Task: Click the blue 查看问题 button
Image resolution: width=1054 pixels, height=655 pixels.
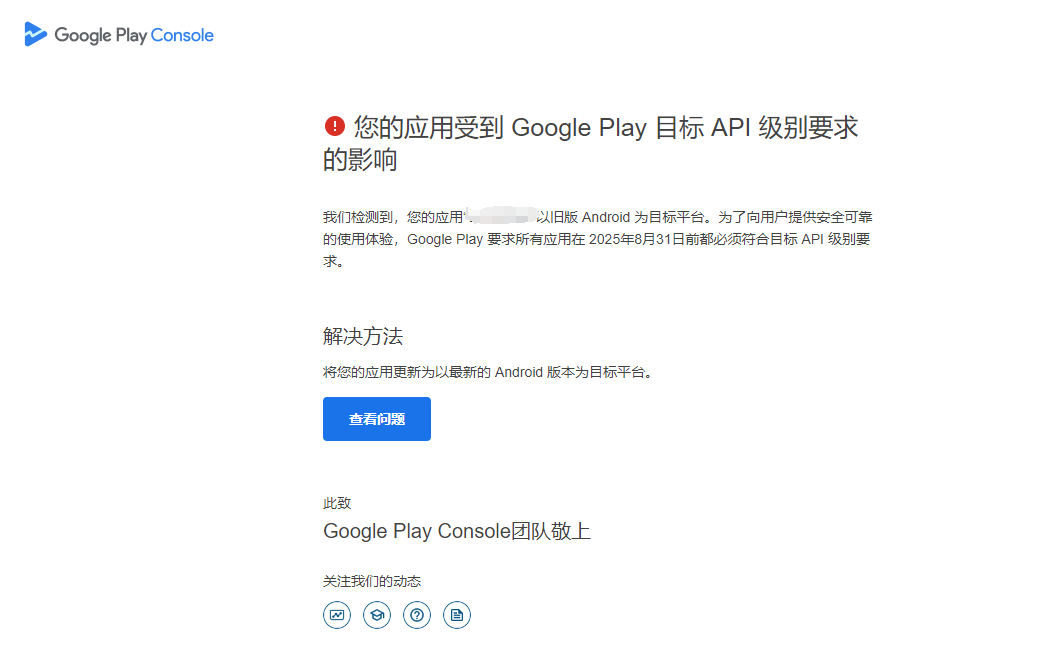Action: click(376, 419)
